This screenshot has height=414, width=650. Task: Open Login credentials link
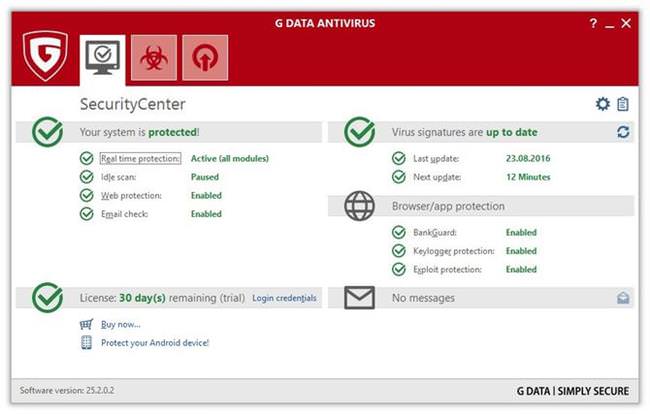(x=284, y=298)
